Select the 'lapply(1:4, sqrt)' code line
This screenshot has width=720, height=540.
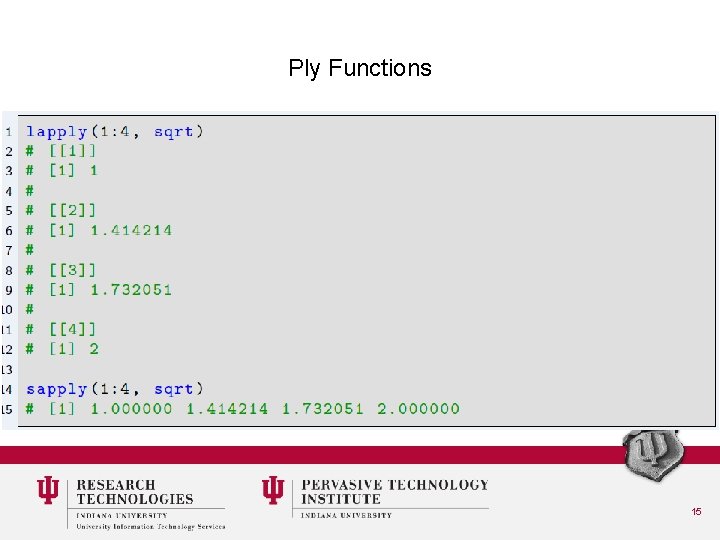click(x=115, y=132)
